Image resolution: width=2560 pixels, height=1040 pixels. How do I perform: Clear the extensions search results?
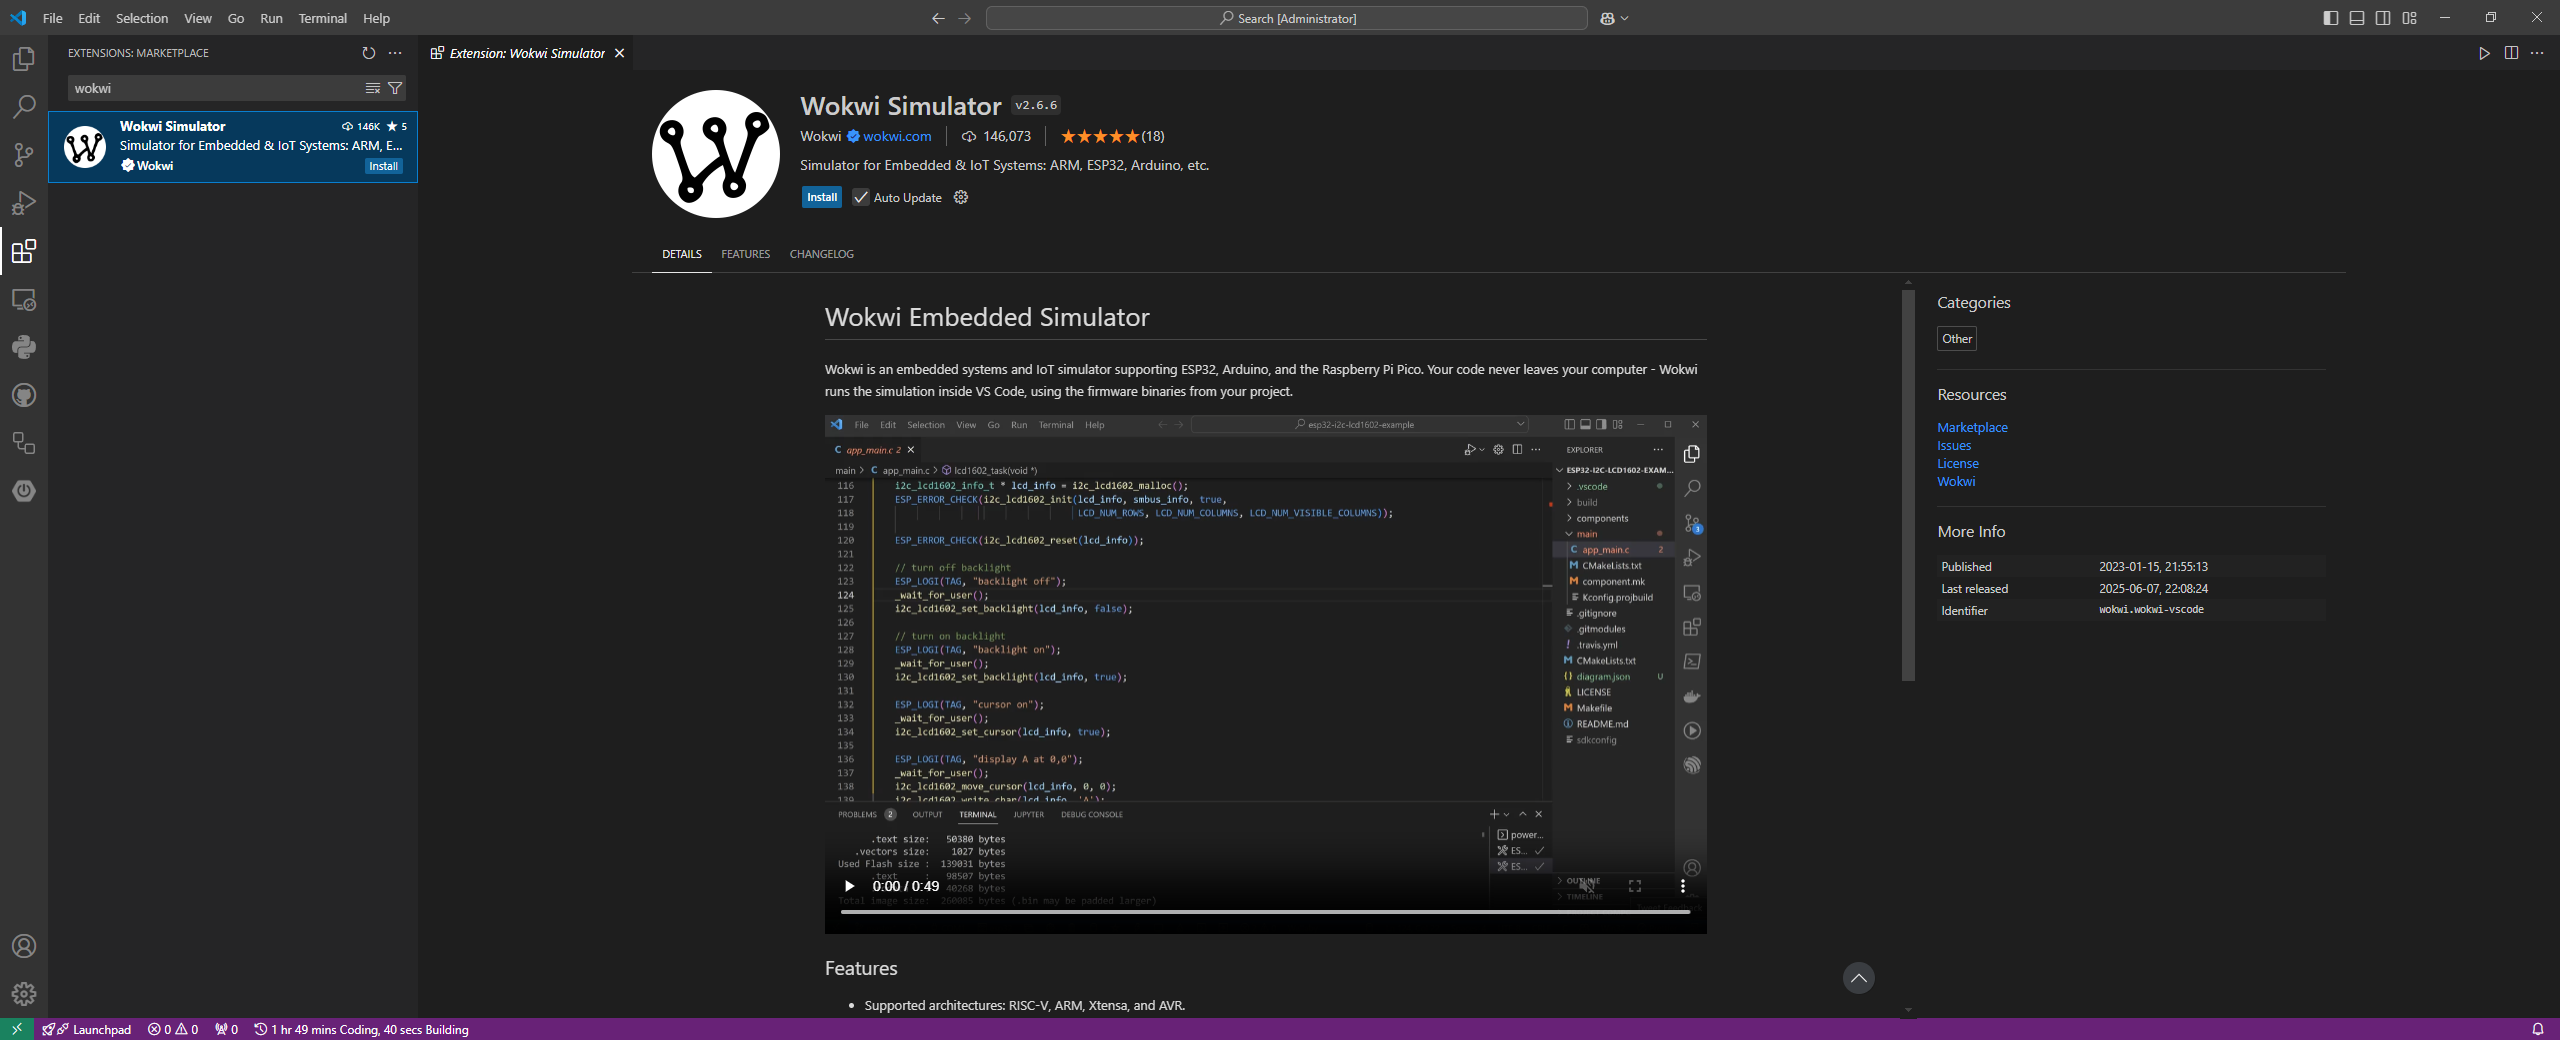point(373,88)
